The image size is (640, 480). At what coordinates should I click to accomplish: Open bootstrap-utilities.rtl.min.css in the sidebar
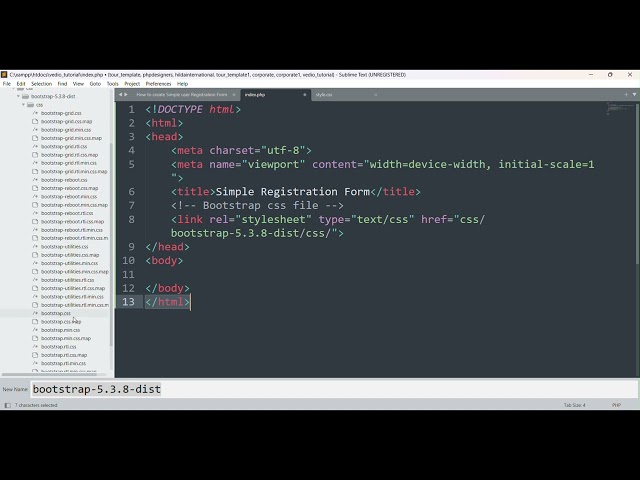72,297
